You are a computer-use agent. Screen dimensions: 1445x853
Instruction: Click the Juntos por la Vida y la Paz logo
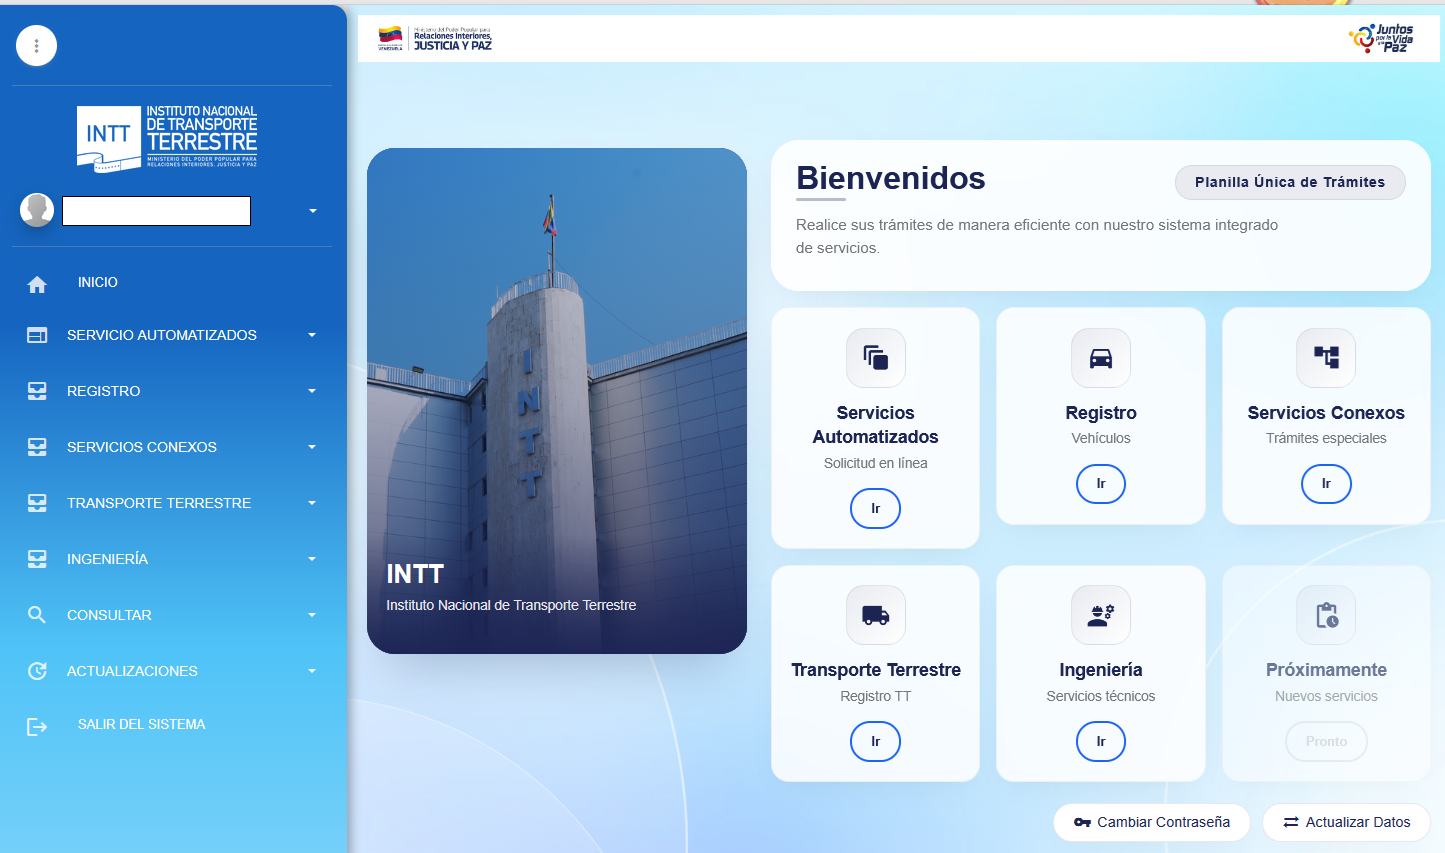click(1381, 38)
